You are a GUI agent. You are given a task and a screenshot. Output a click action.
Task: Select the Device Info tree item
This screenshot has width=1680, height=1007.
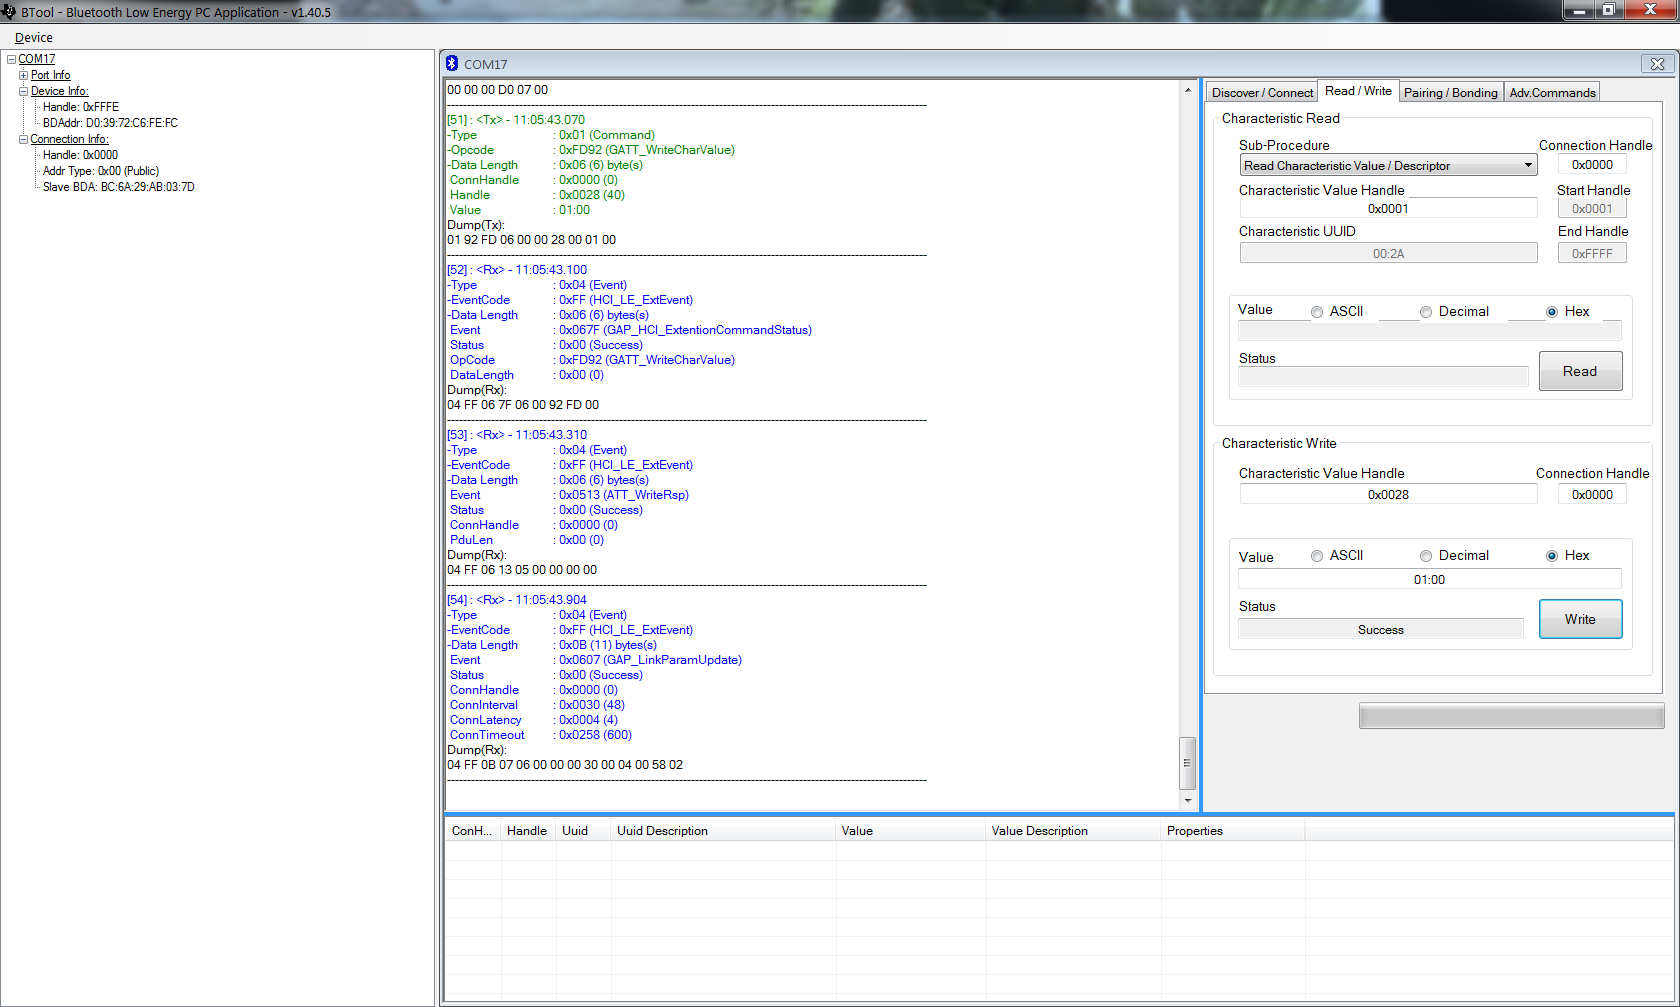point(59,91)
